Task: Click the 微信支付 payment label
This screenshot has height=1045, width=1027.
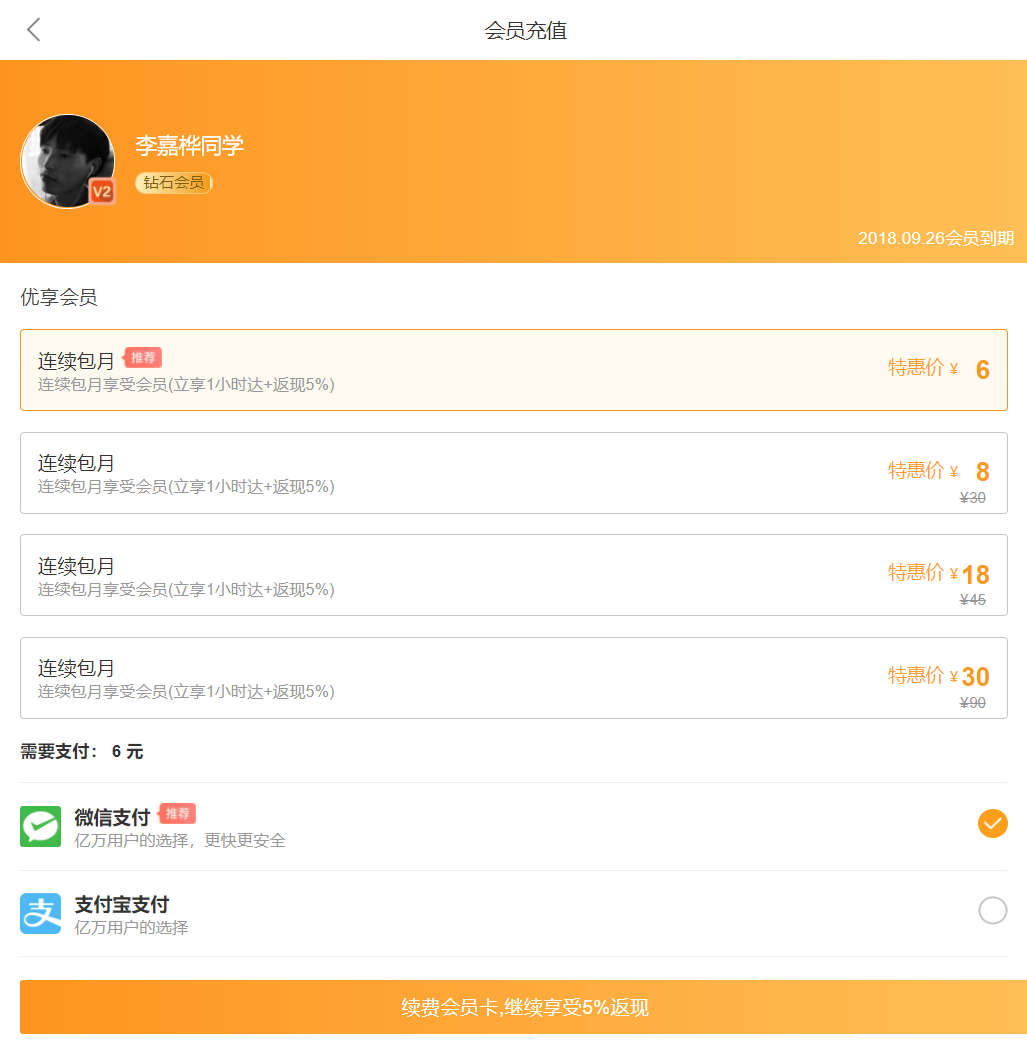Action: (112, 818)
